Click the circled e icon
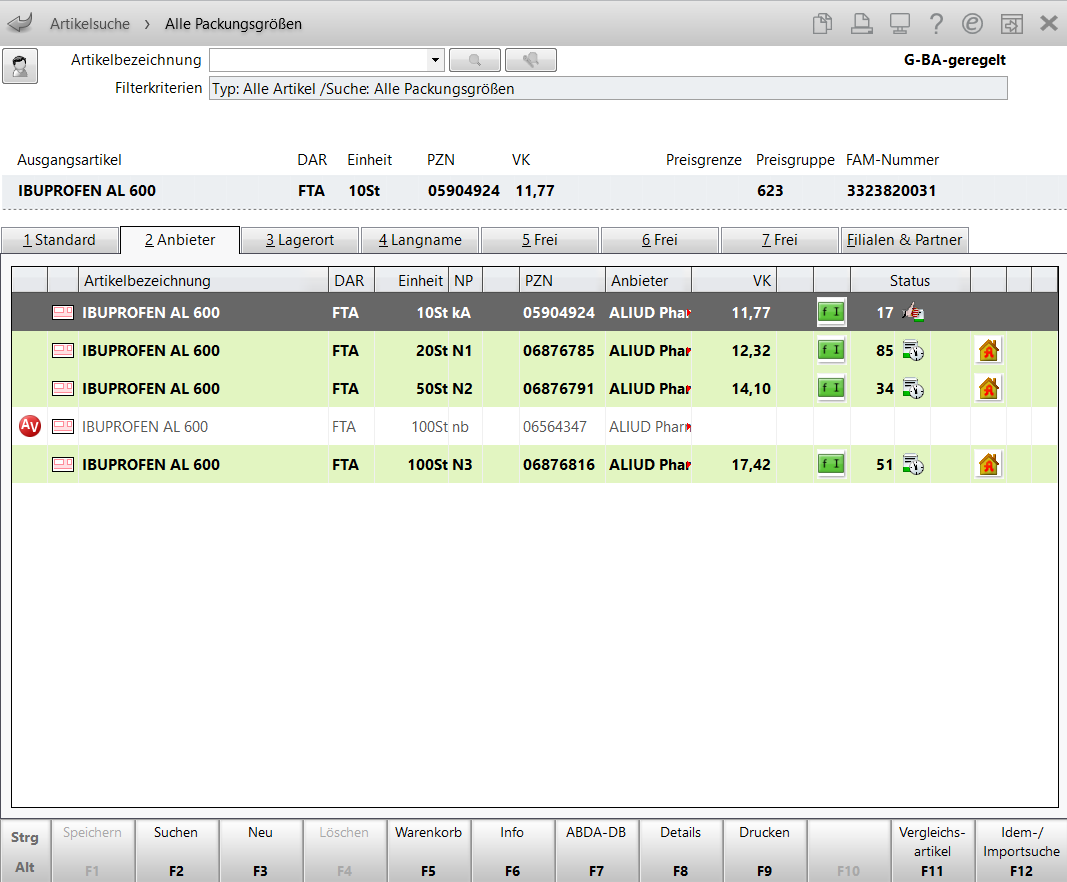This screenshot has width=1067, height=882. (972, 24)
